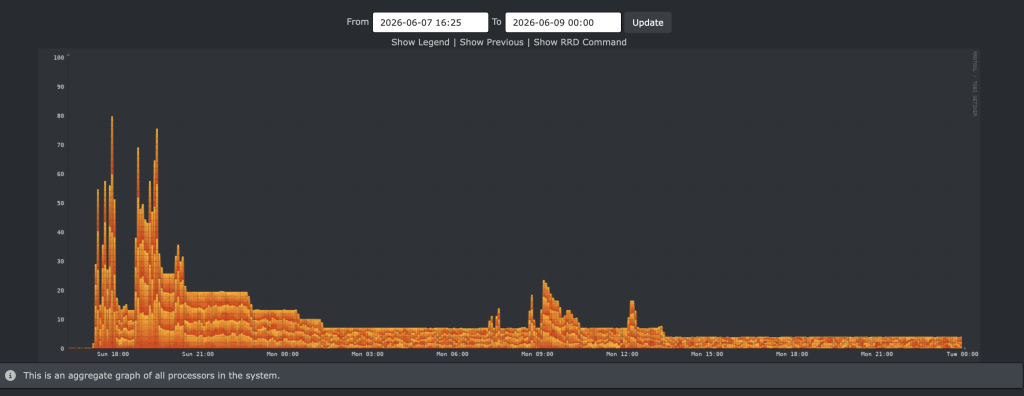Image resolution: width=1024 pixels, height=396 pixels.
Task: Open the Show Previous link
Action: tap(491, 42)
